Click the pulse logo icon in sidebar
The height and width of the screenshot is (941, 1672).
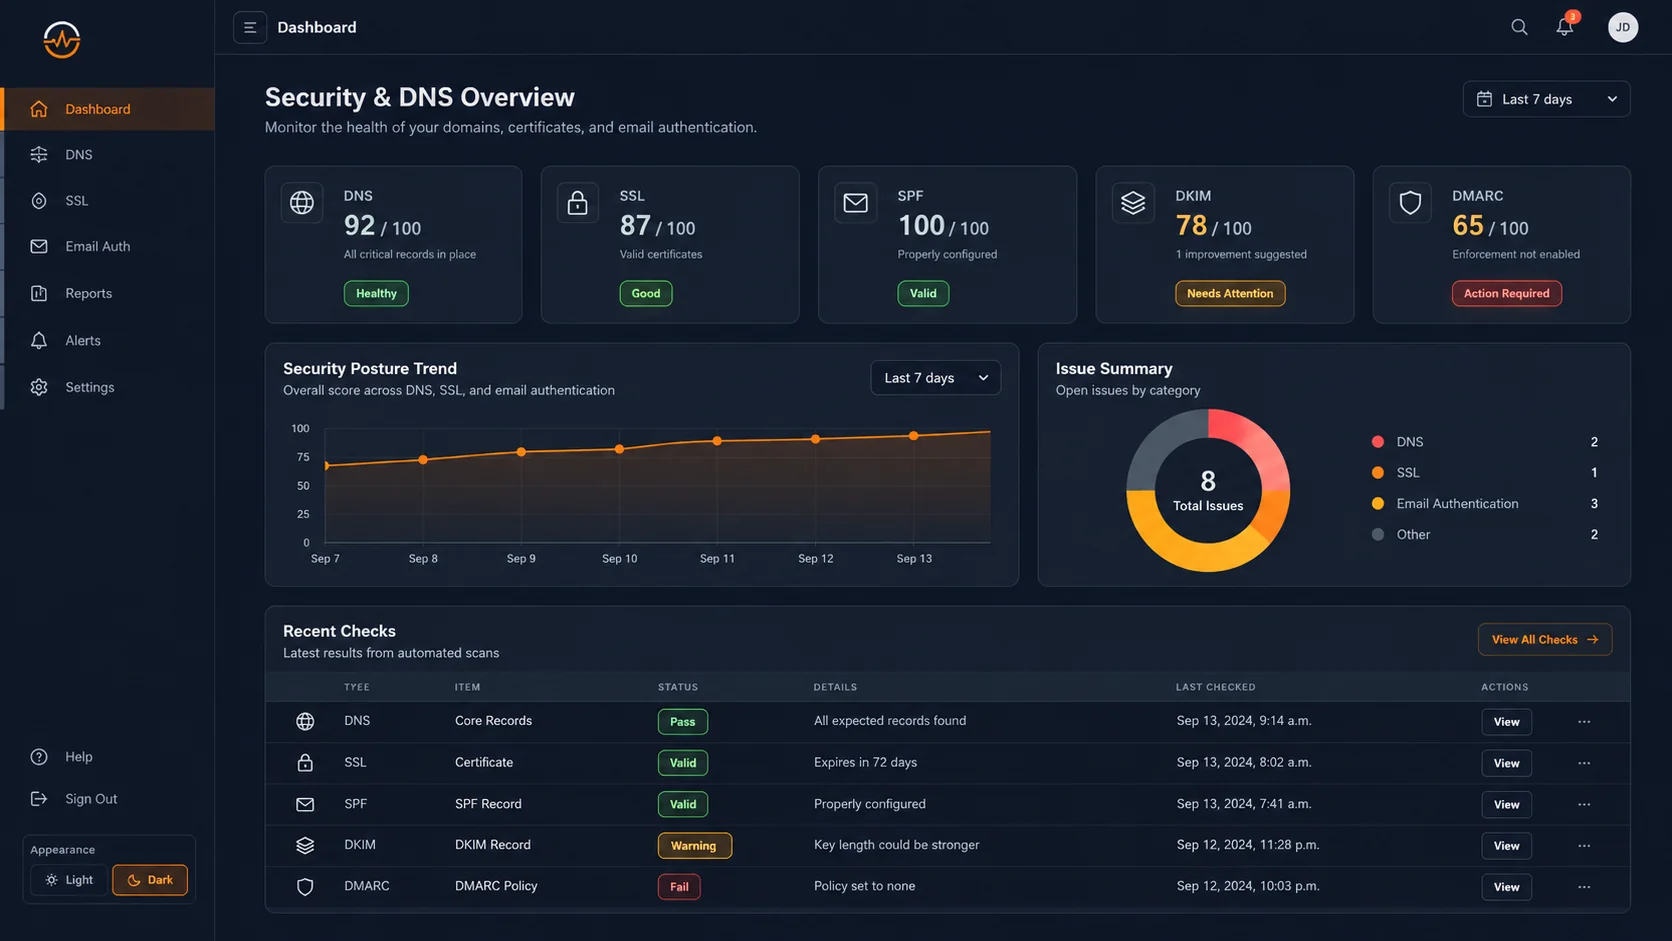click(62, 40)
